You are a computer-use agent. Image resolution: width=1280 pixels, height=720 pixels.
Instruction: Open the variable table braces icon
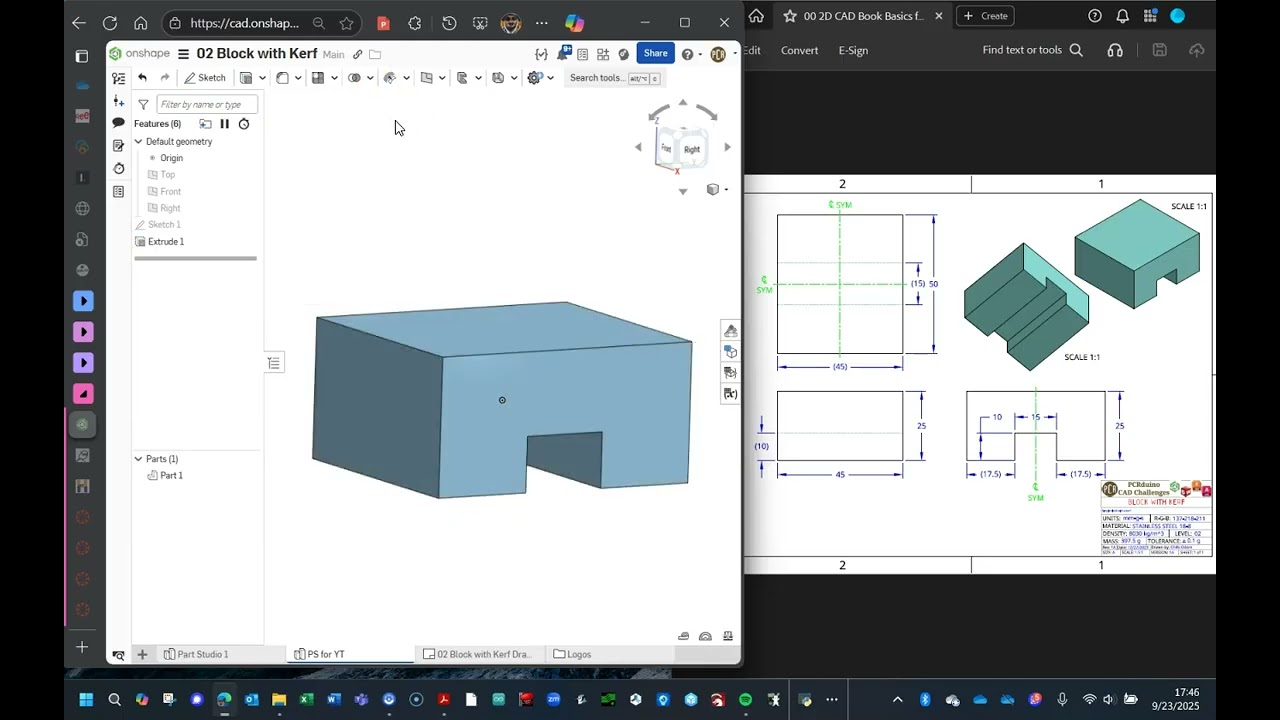coord(541,54)
